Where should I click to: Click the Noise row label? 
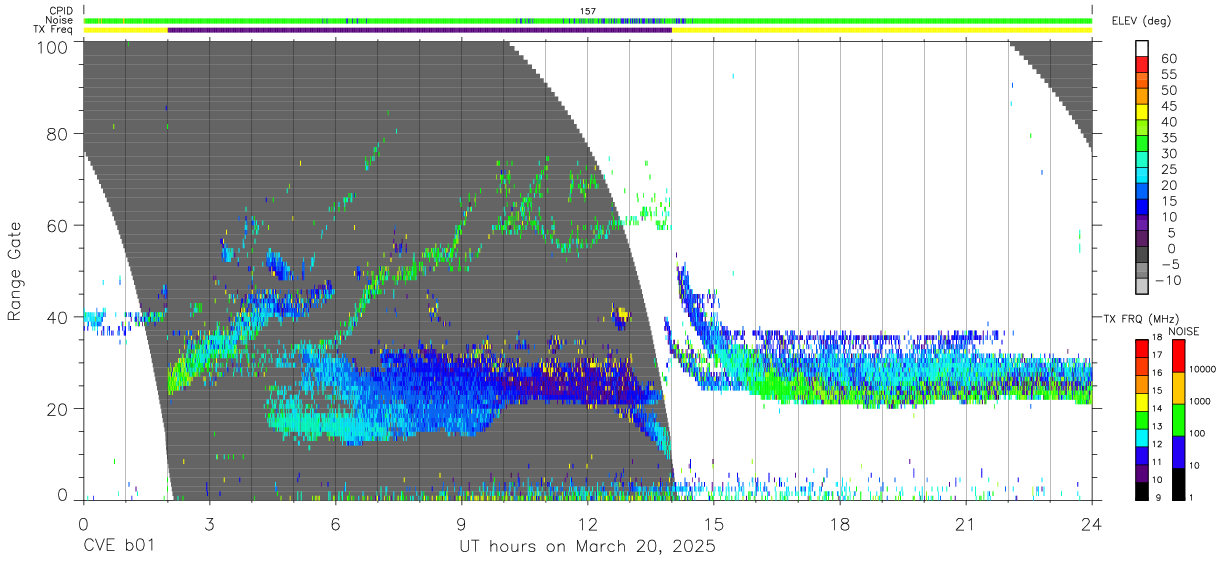tap(59, 20)
